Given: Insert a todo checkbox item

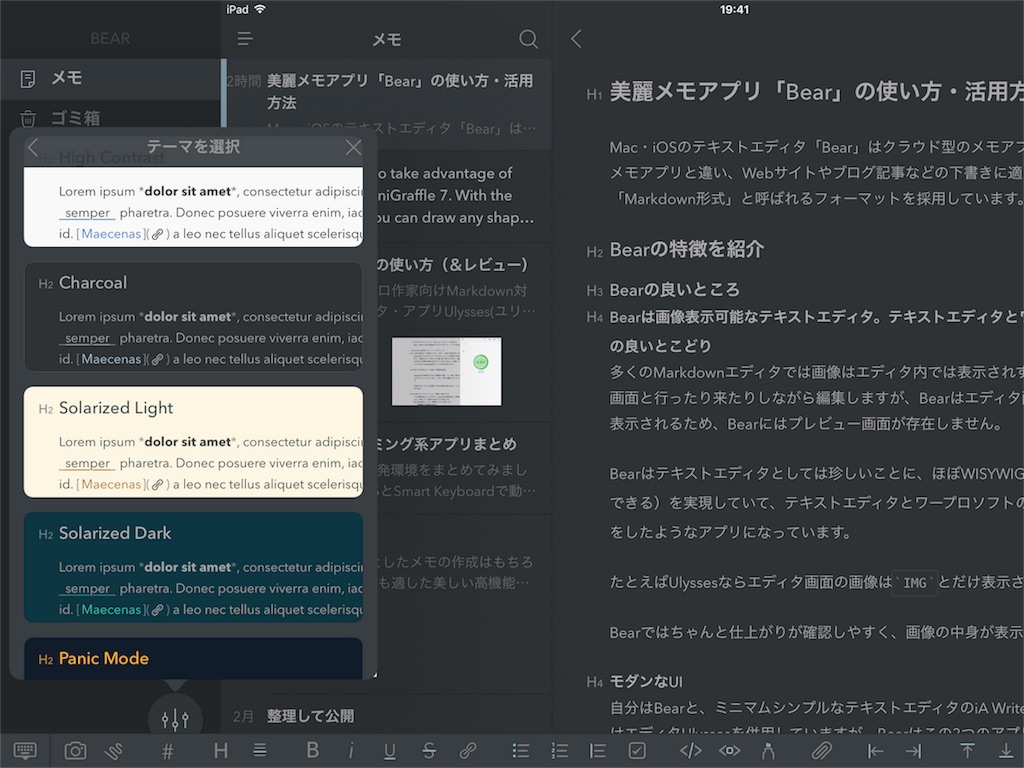Looking at the screenshot, I should pyautogui.click(x=637, y=750).
